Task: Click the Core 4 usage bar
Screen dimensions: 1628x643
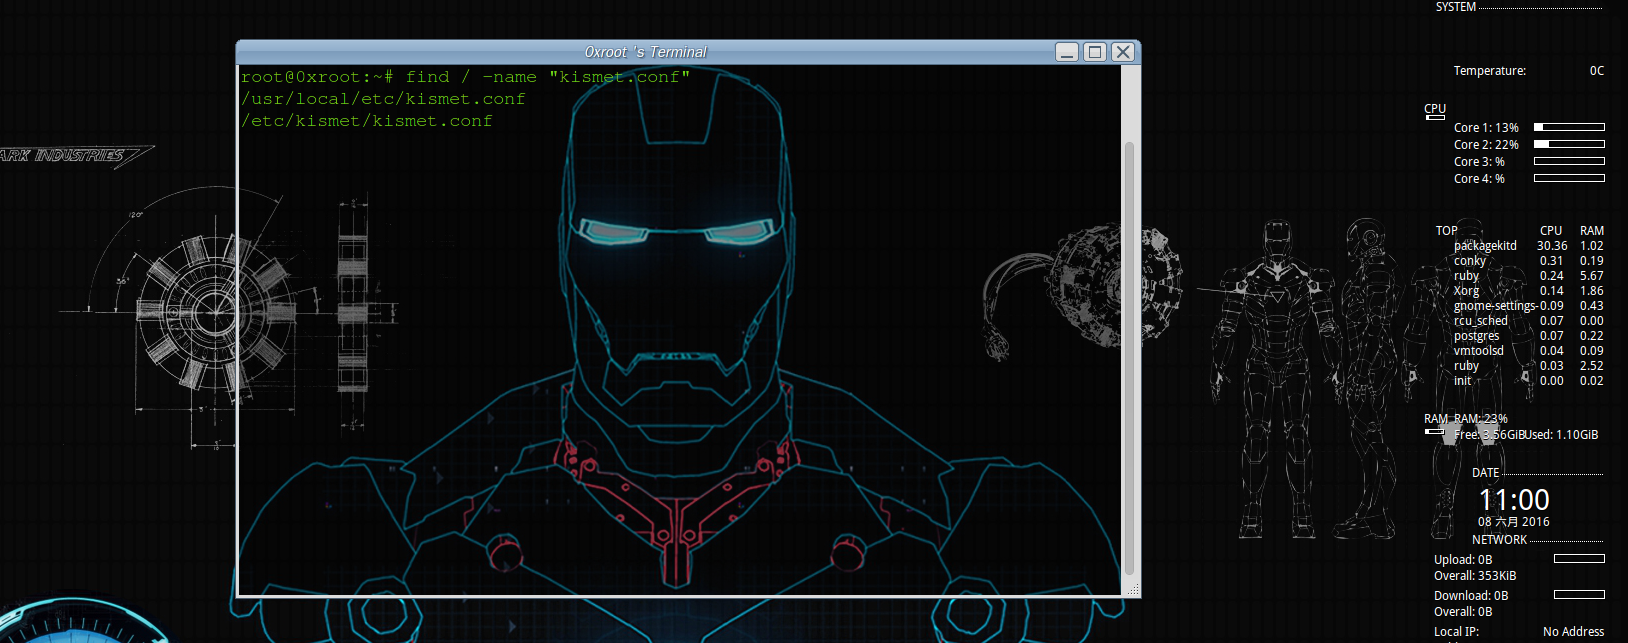Action: point(1569,178)
